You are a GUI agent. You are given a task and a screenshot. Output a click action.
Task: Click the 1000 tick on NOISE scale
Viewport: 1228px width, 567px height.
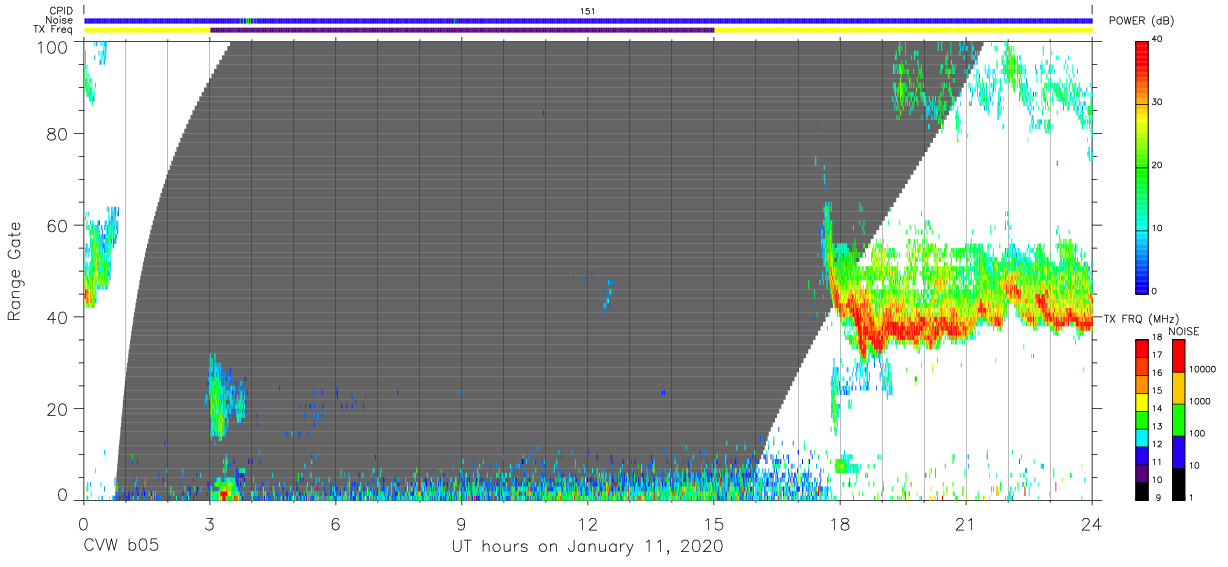point(1201,401)
